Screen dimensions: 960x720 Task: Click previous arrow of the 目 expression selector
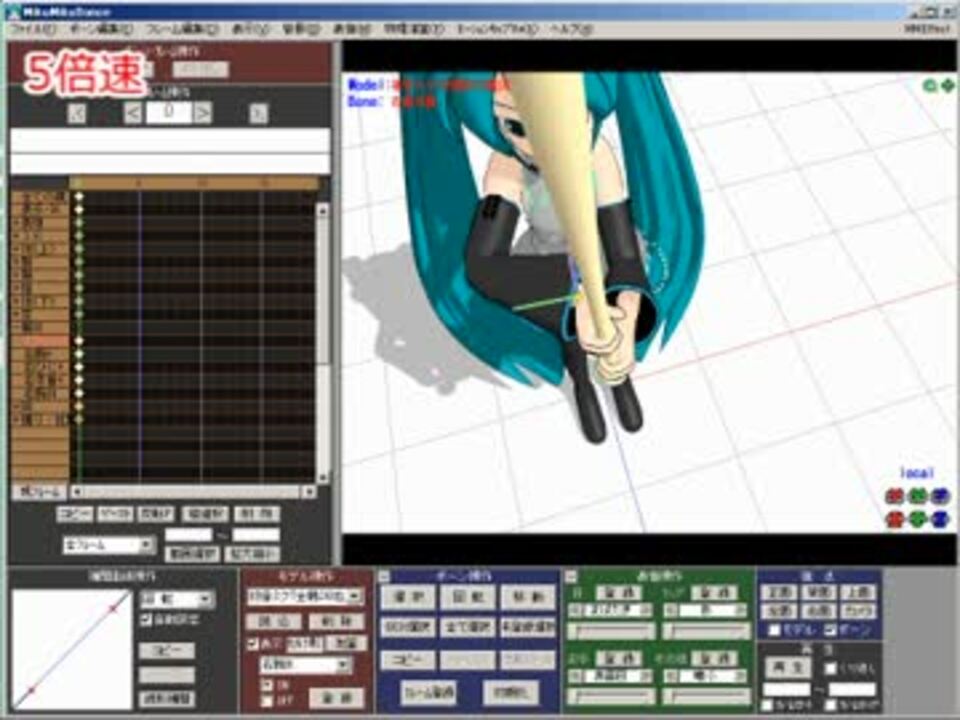(575, 610)
